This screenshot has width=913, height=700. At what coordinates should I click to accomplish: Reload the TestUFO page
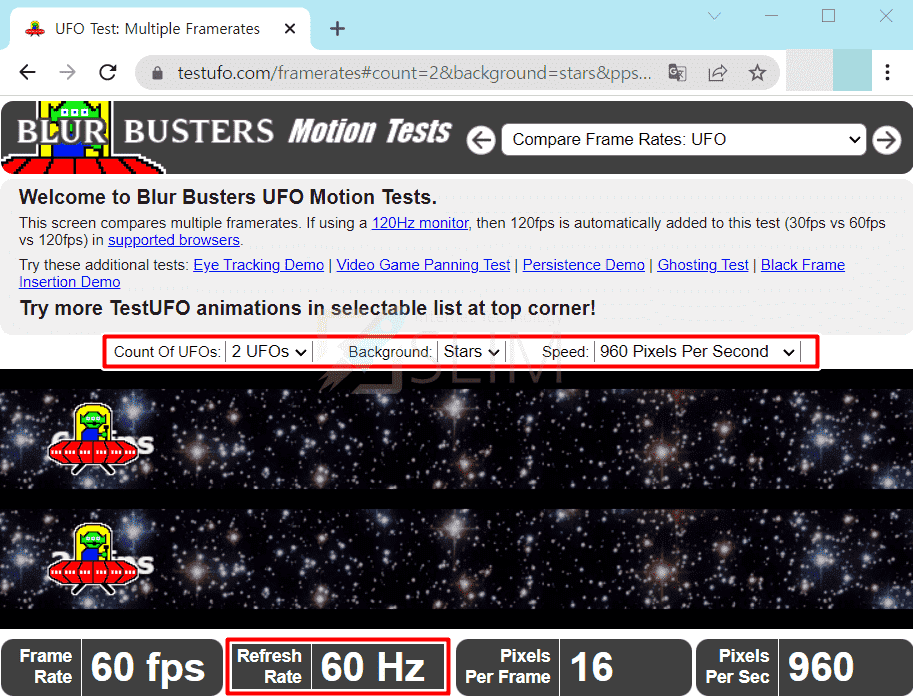point(108,72)
